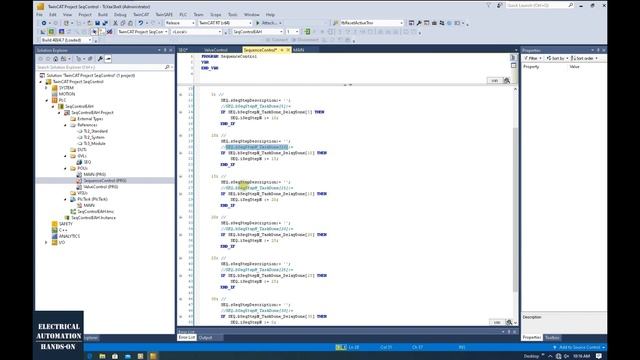Click the Quick Launch search magnifier
This screenshot has height=360, width=640.
tap(571, 5)
